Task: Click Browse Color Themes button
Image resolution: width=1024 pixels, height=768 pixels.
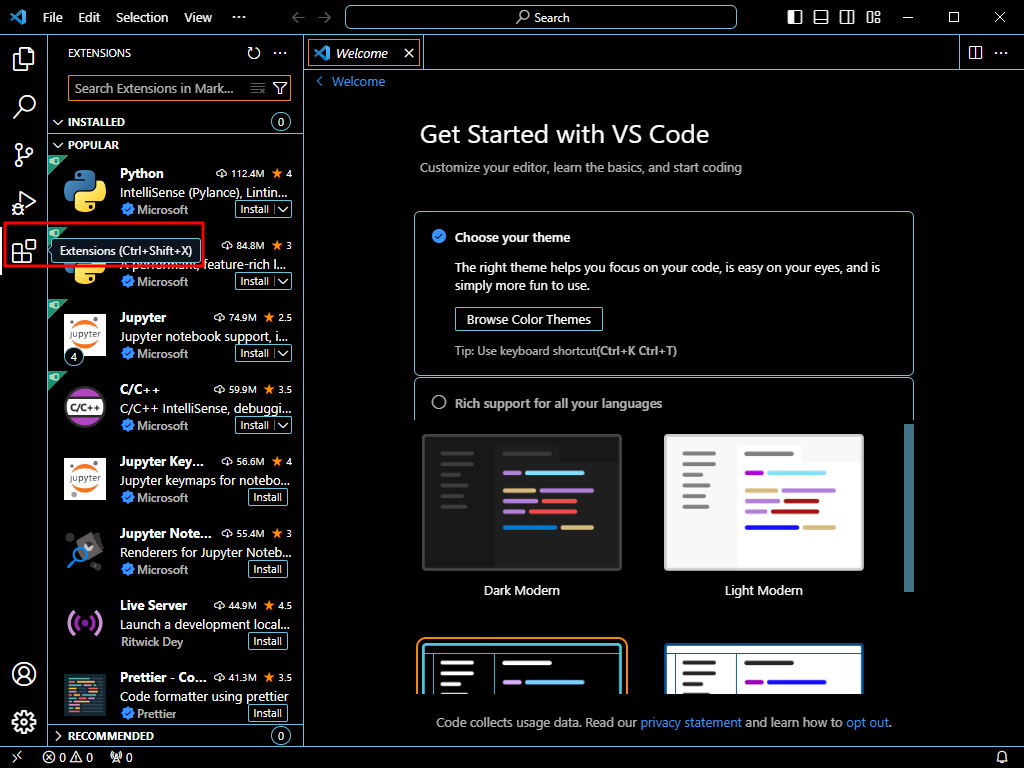Action: [528, 319]
